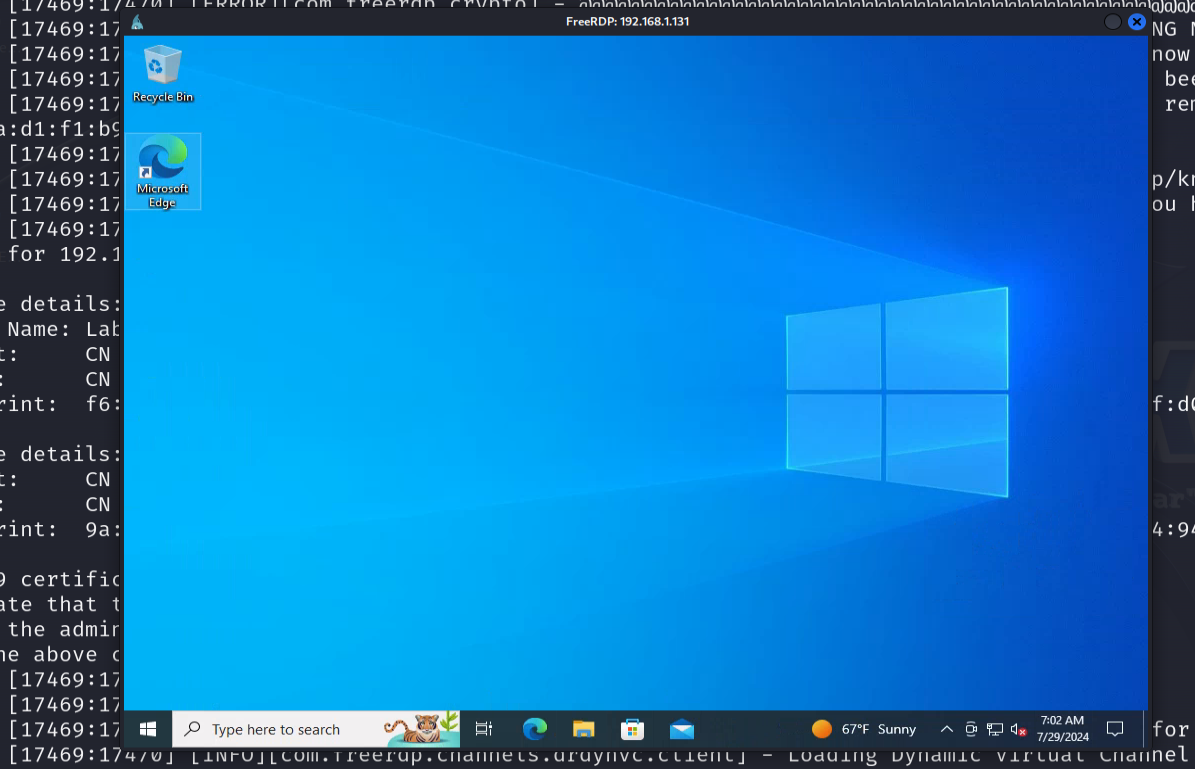The image size is (1195, 769).
Task: Click the microphone icon in the system tray
Action: [970, 729]
